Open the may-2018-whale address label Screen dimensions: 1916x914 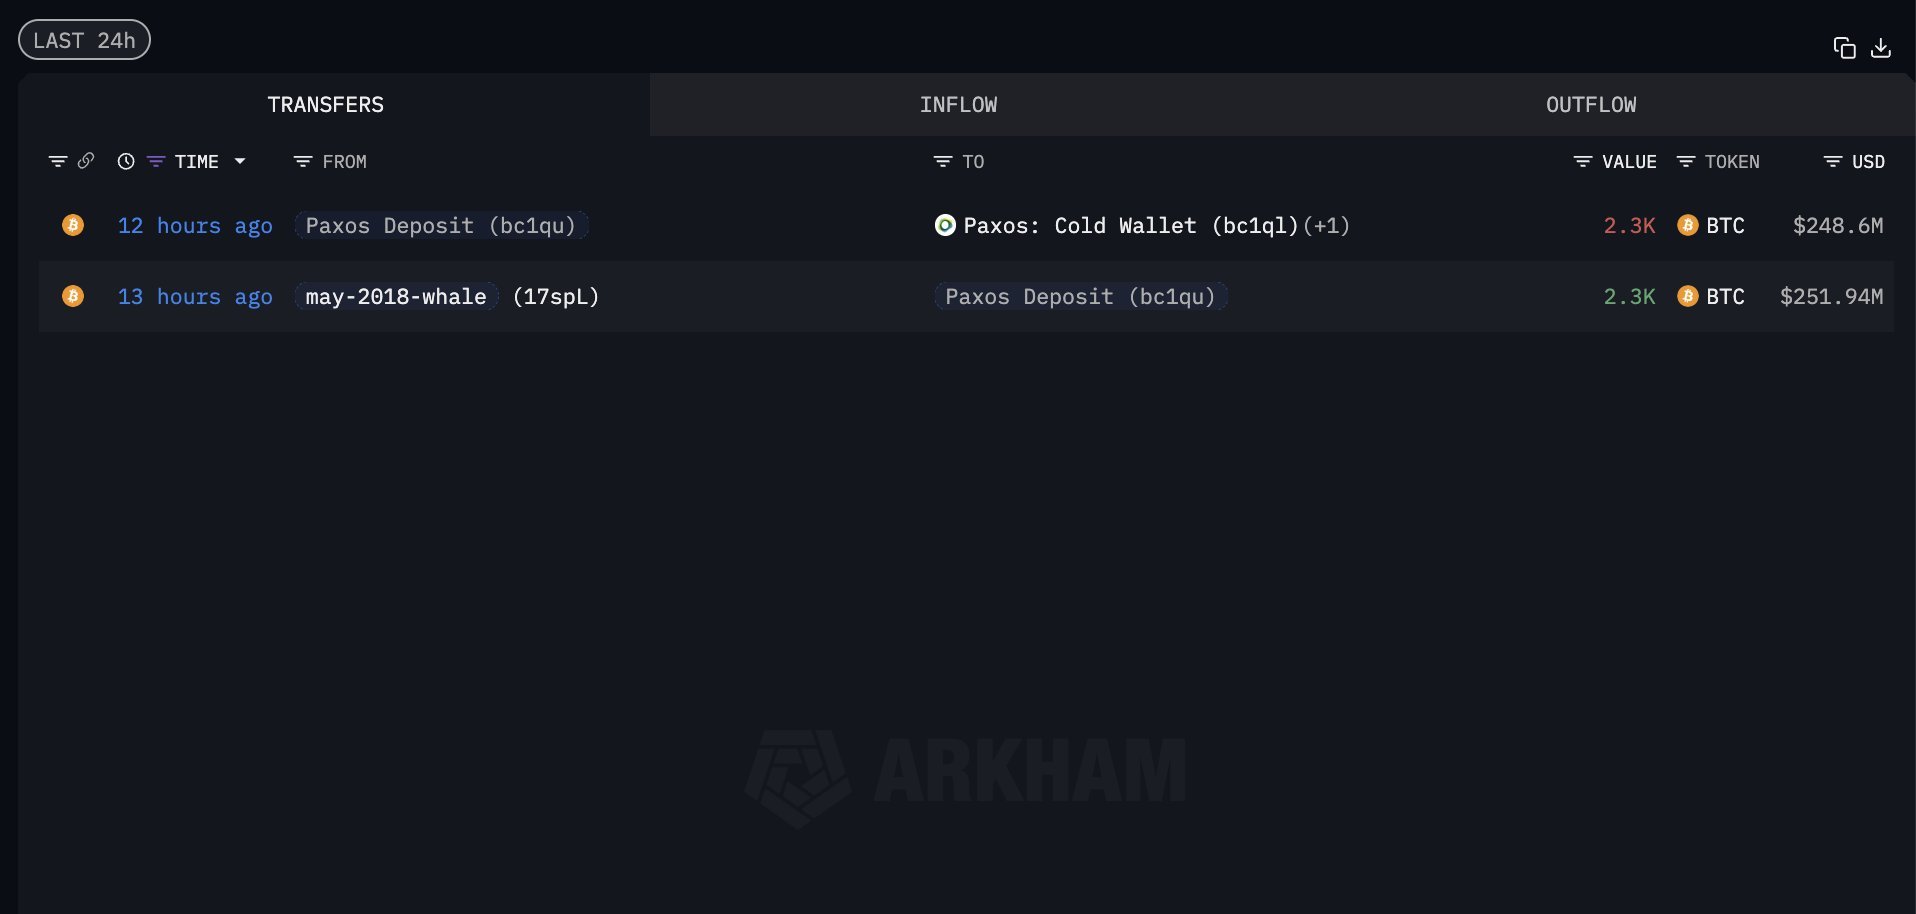tap(396, 297)
